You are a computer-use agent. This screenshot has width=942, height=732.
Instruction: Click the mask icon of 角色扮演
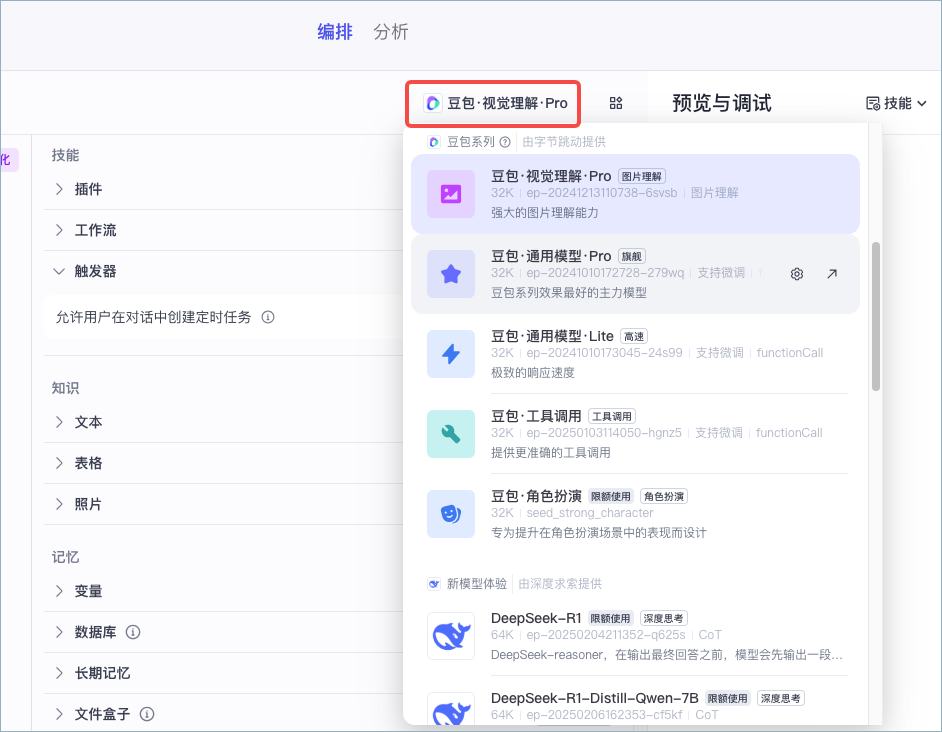(451, 514)
